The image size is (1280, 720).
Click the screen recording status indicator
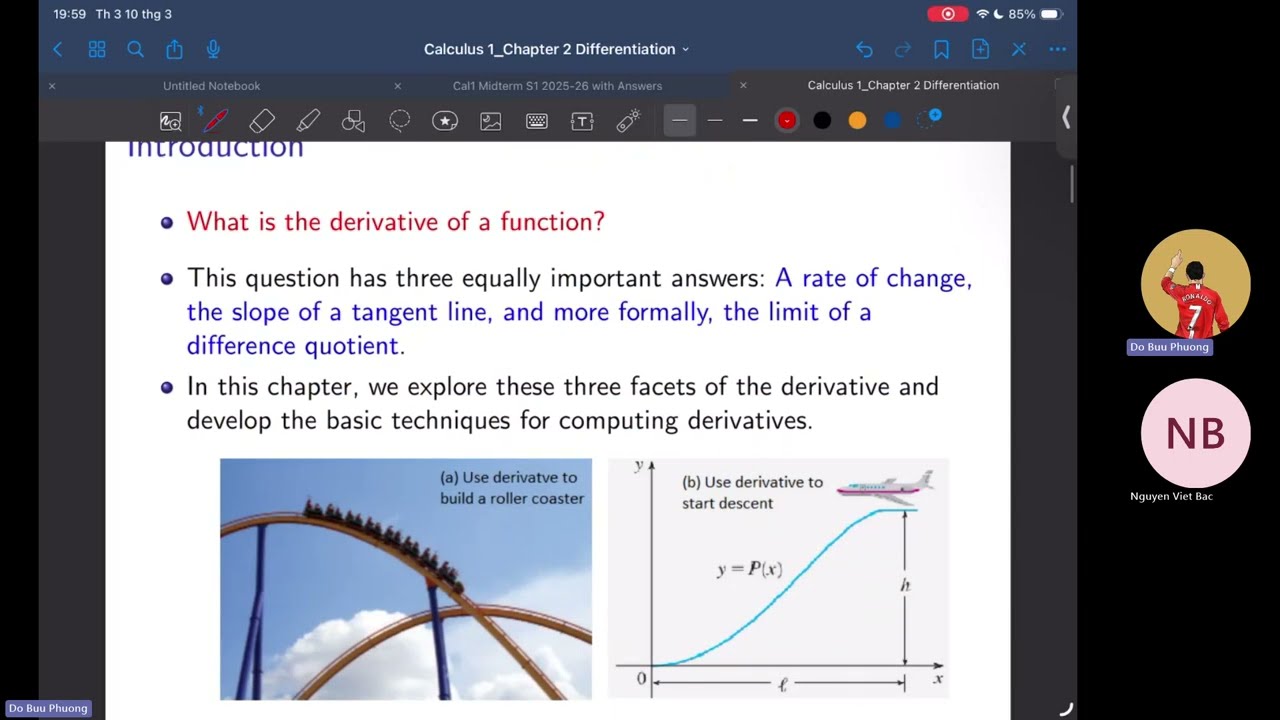click(x=947, y=14)
